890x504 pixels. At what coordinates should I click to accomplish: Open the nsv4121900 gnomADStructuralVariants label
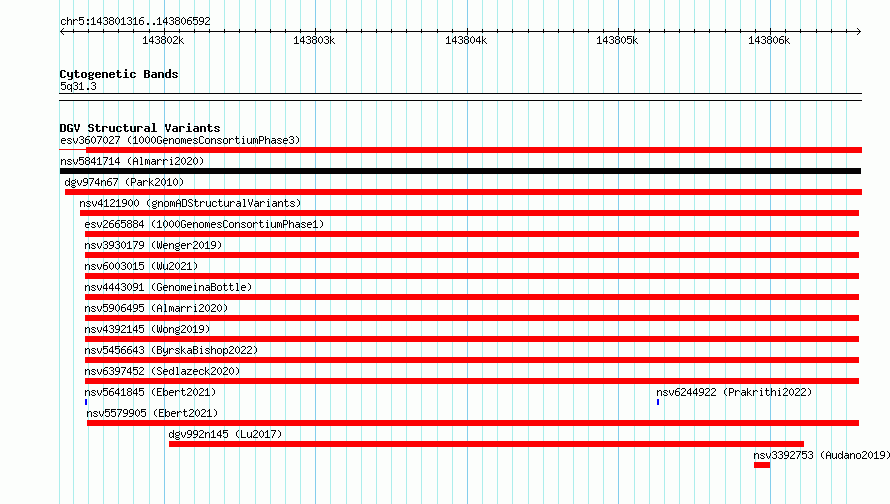click(x=190, y=203)
